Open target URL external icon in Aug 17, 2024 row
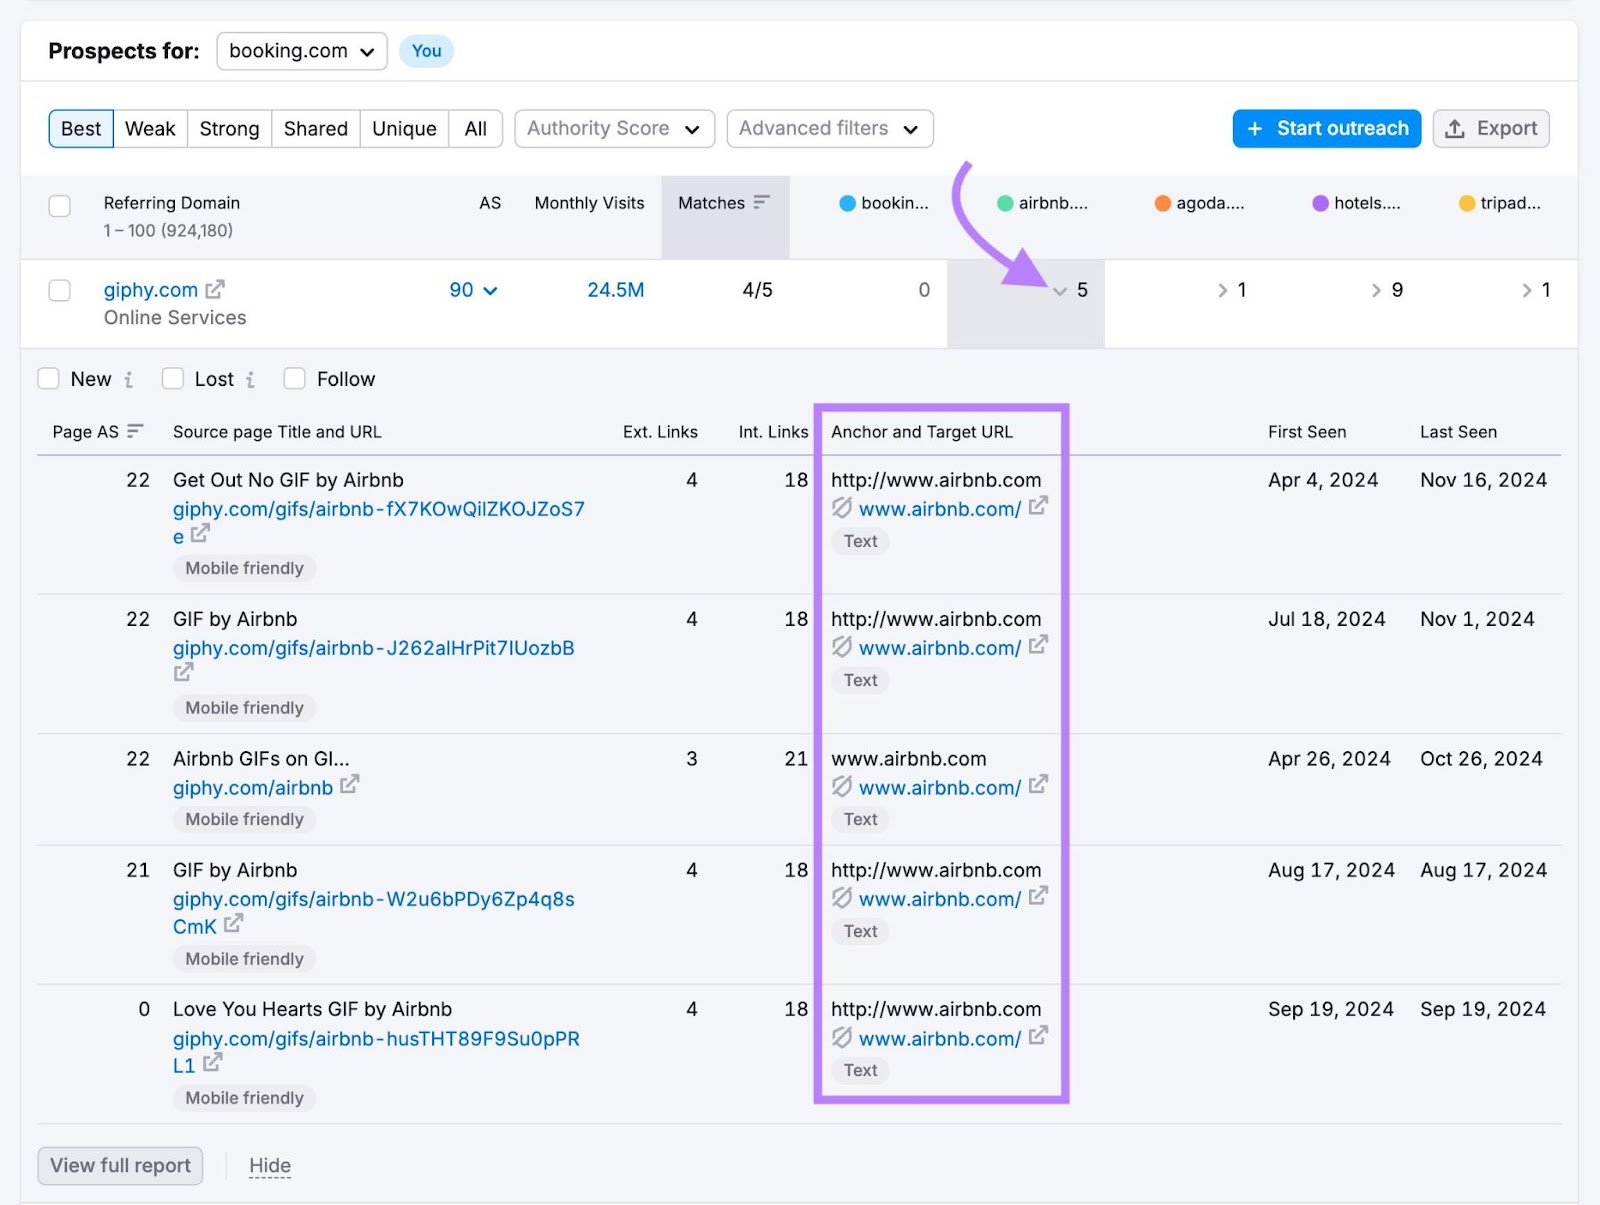 click(x=1038, y=896)
